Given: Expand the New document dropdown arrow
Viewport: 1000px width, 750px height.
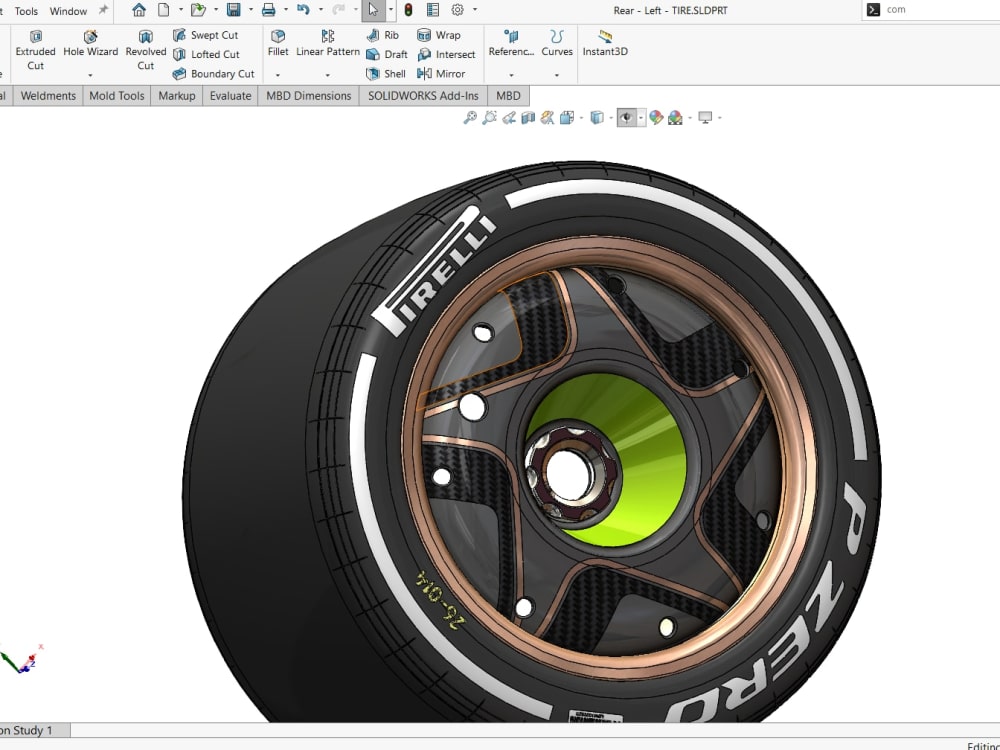Looking at the screenshot, I should pos(180,10).
